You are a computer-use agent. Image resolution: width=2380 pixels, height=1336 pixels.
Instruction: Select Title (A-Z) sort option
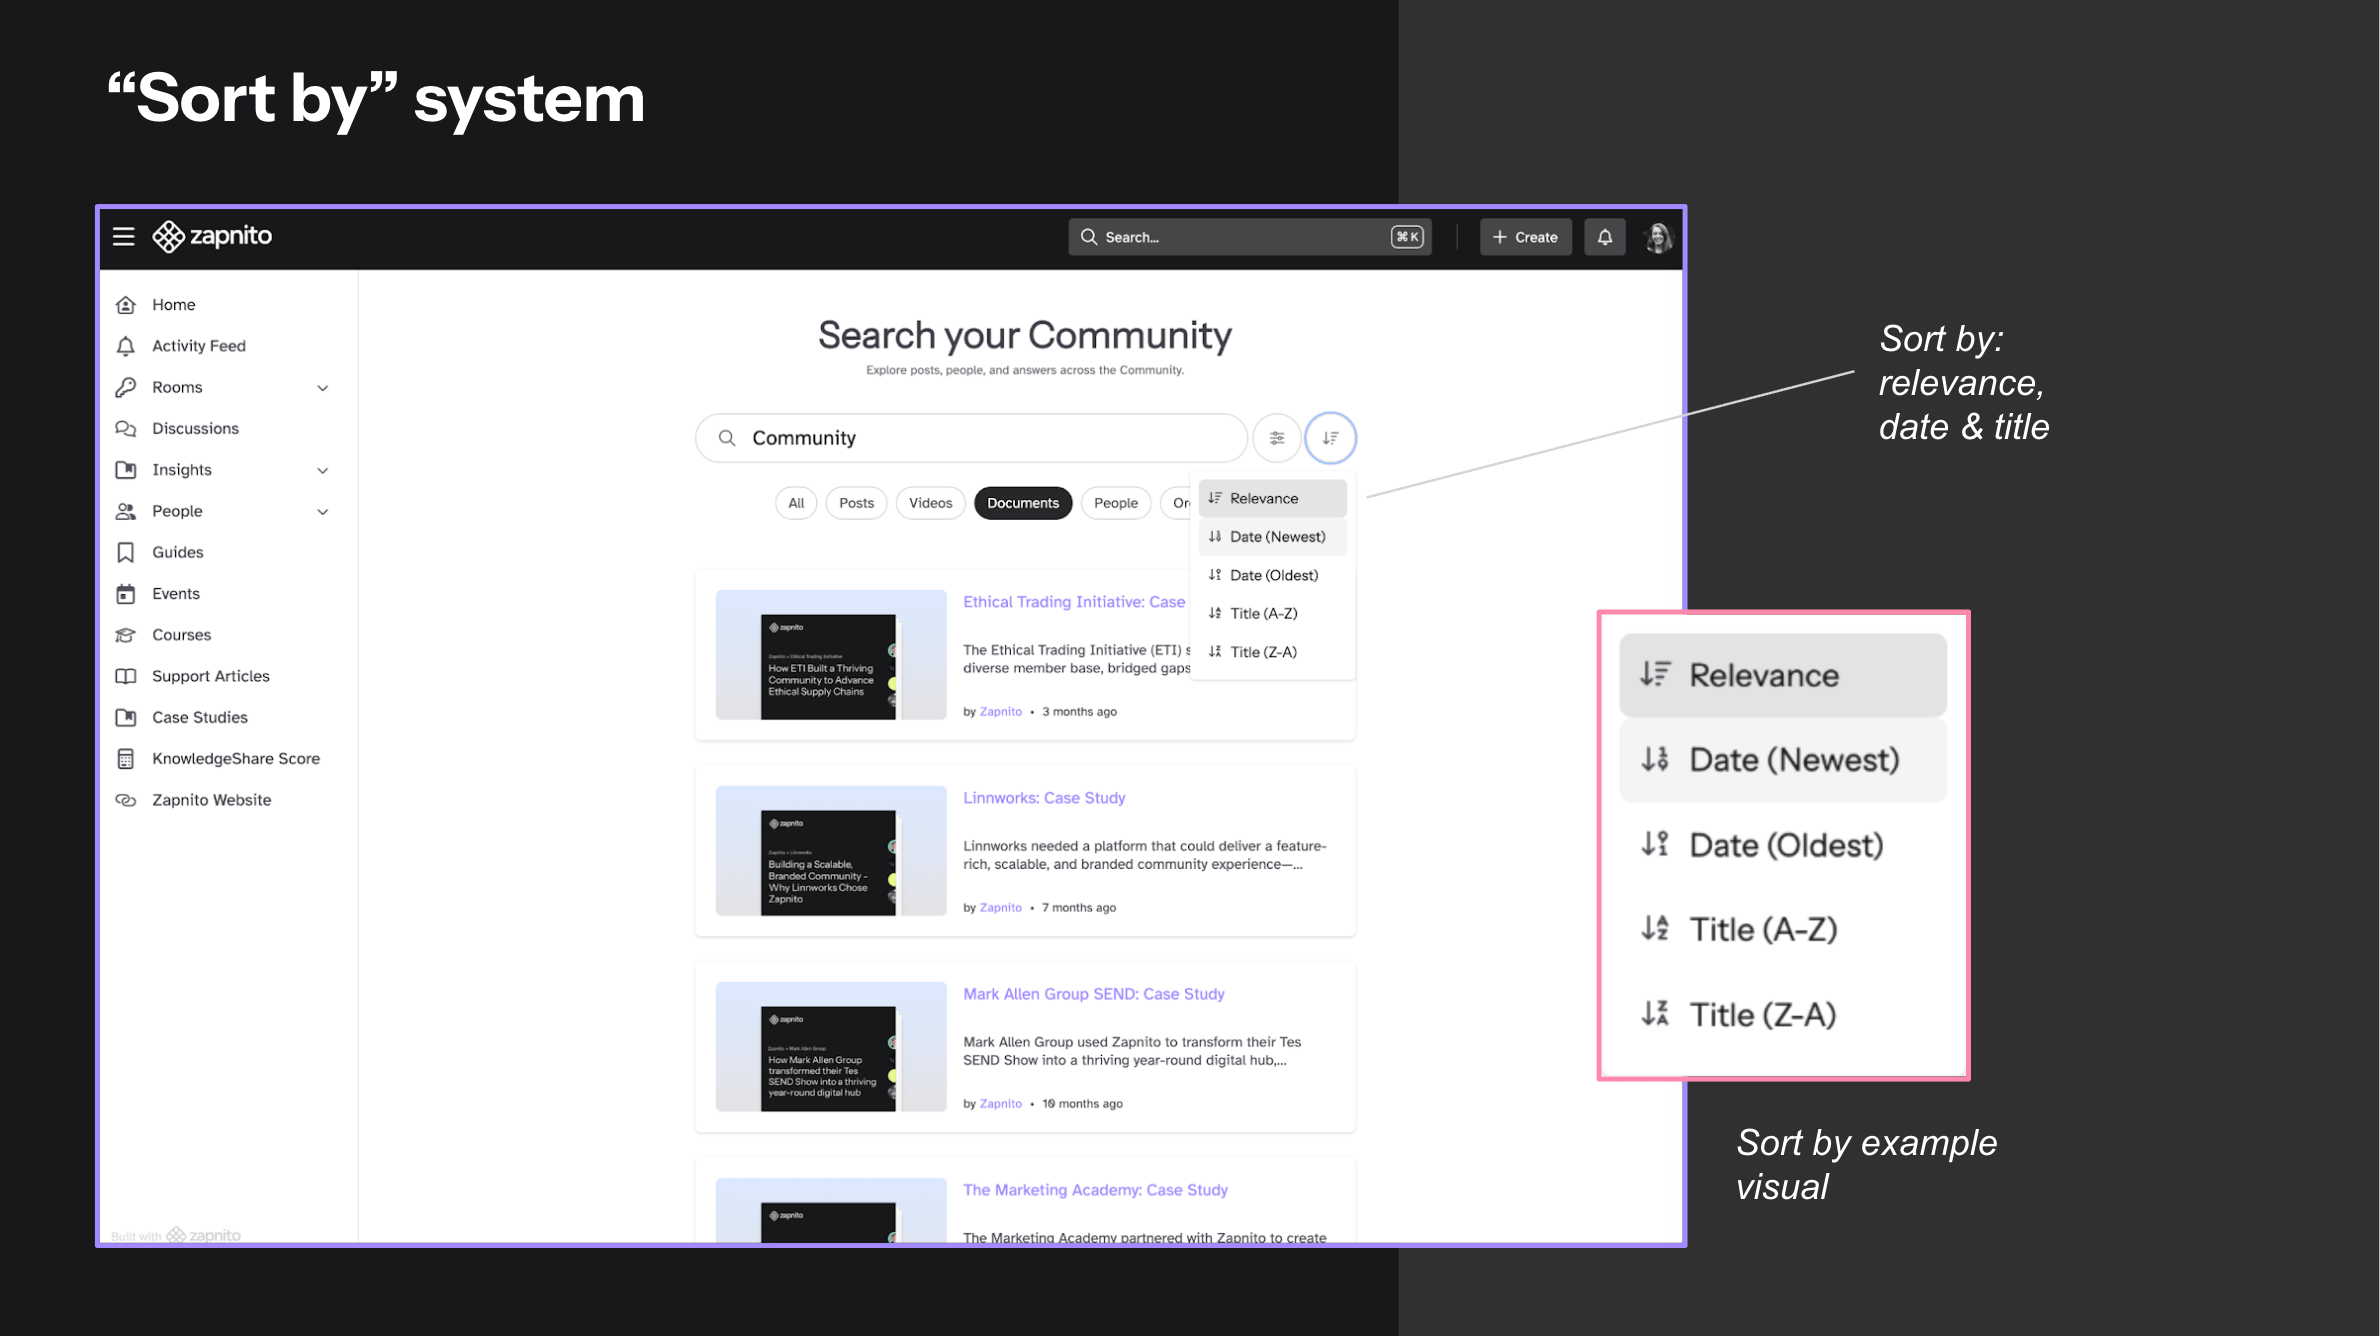pyautogui.click(x=1263, y=614)
